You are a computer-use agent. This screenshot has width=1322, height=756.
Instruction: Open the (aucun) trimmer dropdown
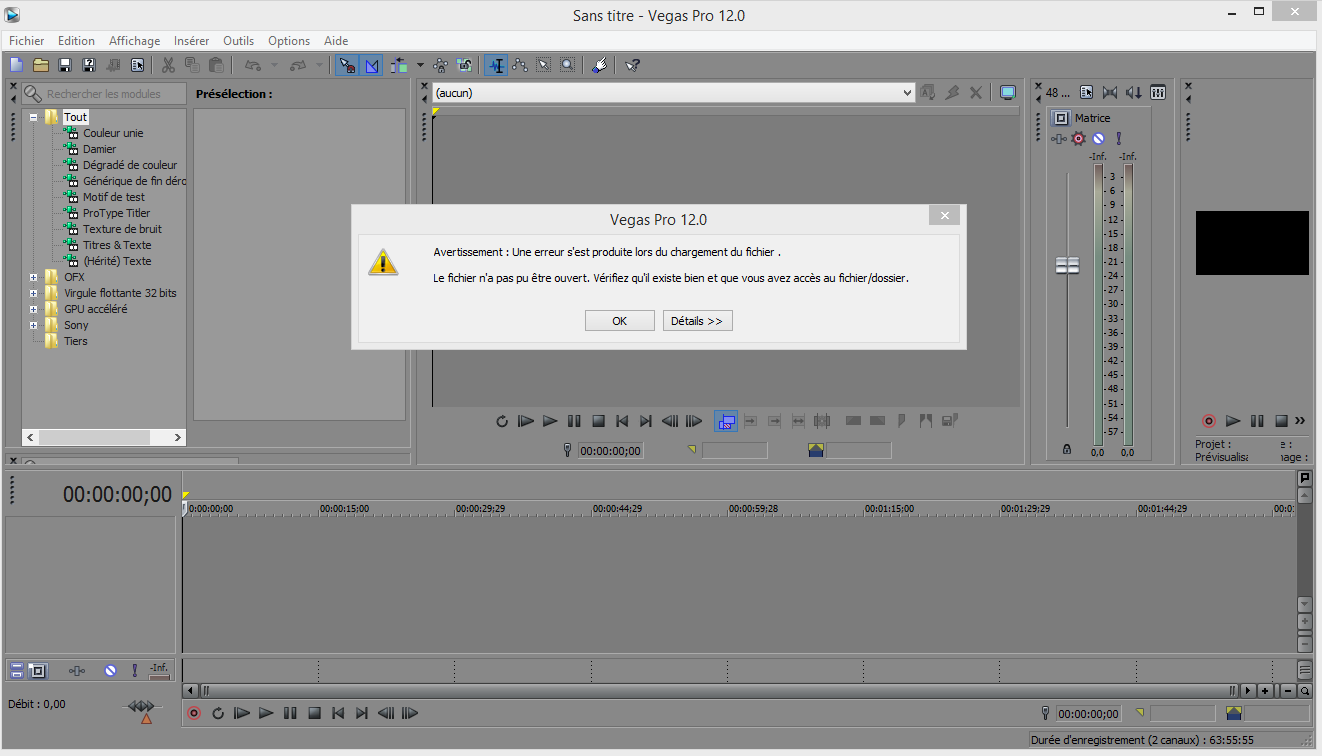[x=673, y=93]
